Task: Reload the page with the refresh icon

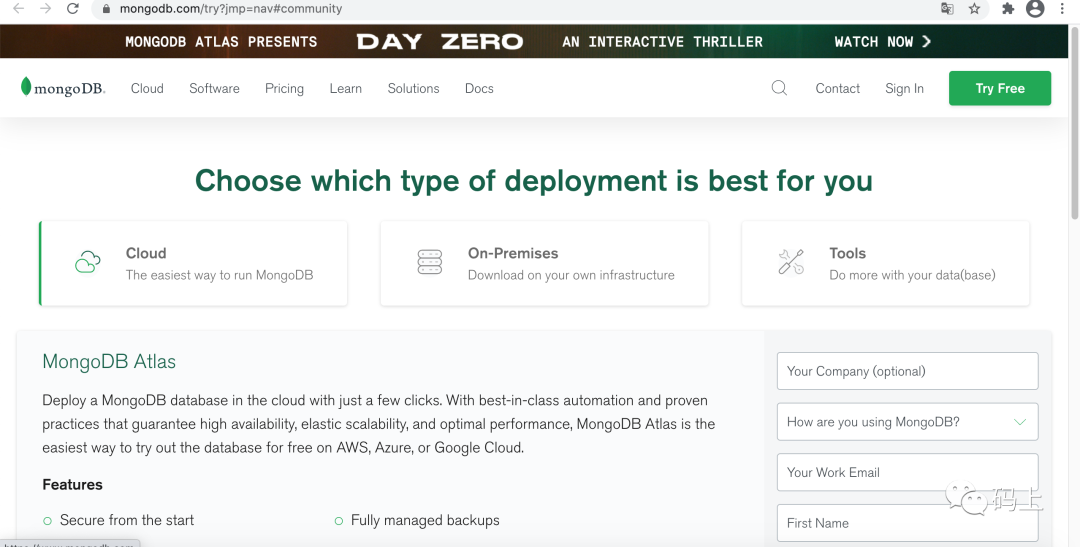Action: coord(73,9)
